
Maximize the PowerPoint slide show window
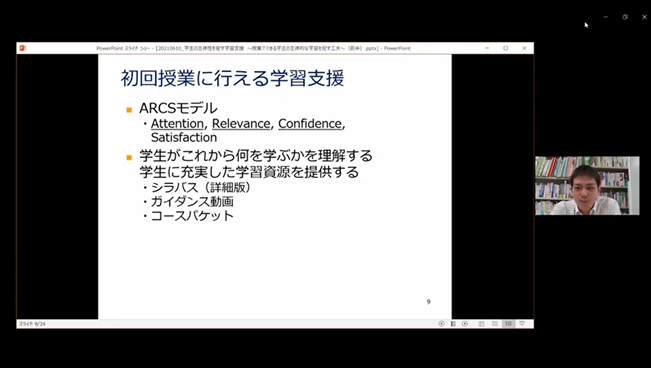click(x=506, y=48)
